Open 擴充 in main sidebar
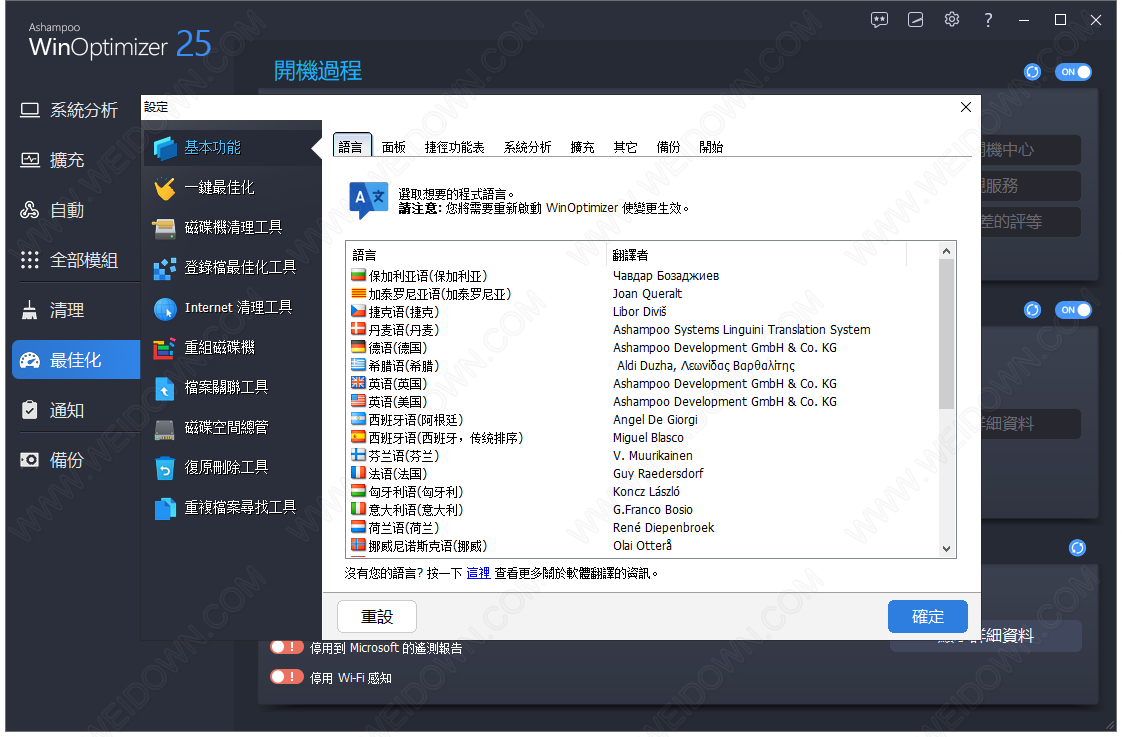The width and height of the screenshot is (1122, 737). 75,160
